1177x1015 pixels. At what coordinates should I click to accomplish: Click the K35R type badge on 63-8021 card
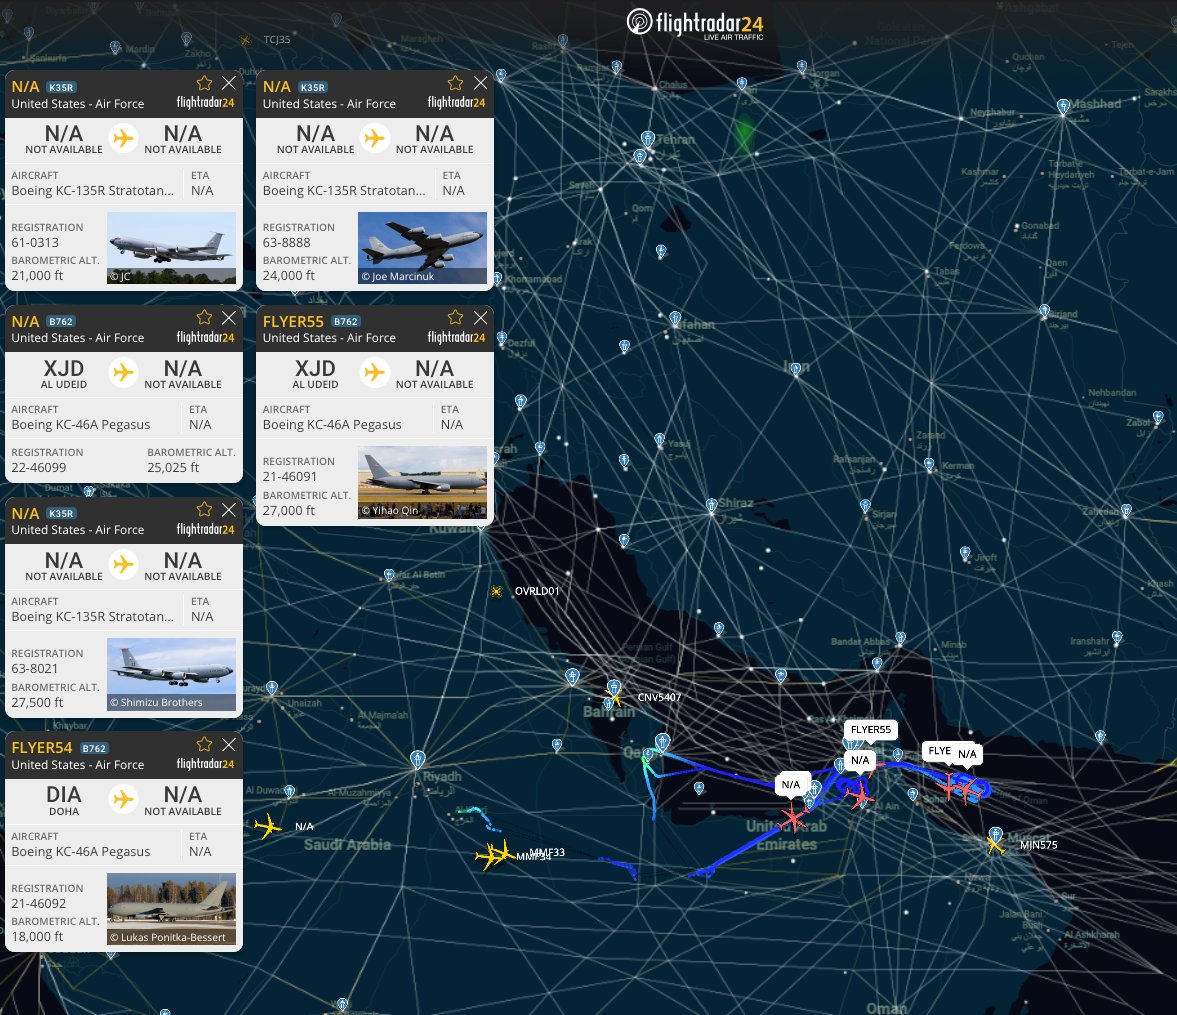(x=61, y=514)
